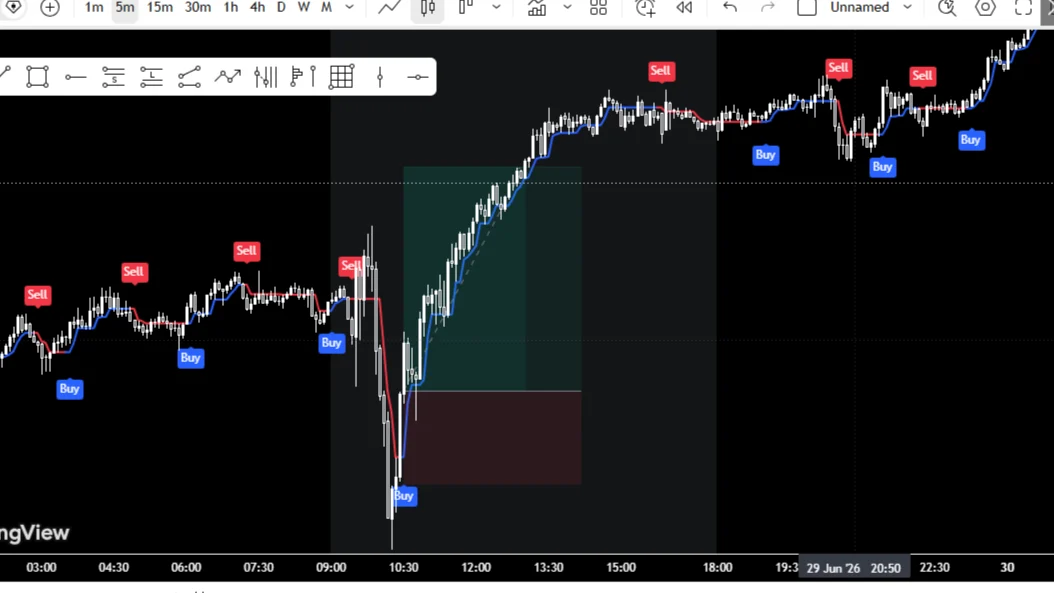Select the horizontal ray tool
The width and height of the screenshot is (1054, 593).
75,77
